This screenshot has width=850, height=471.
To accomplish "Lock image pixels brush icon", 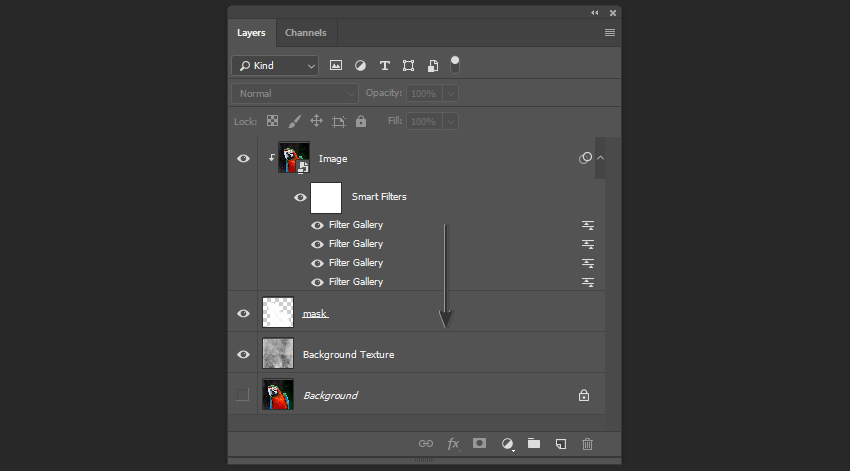I will (294, 121).
